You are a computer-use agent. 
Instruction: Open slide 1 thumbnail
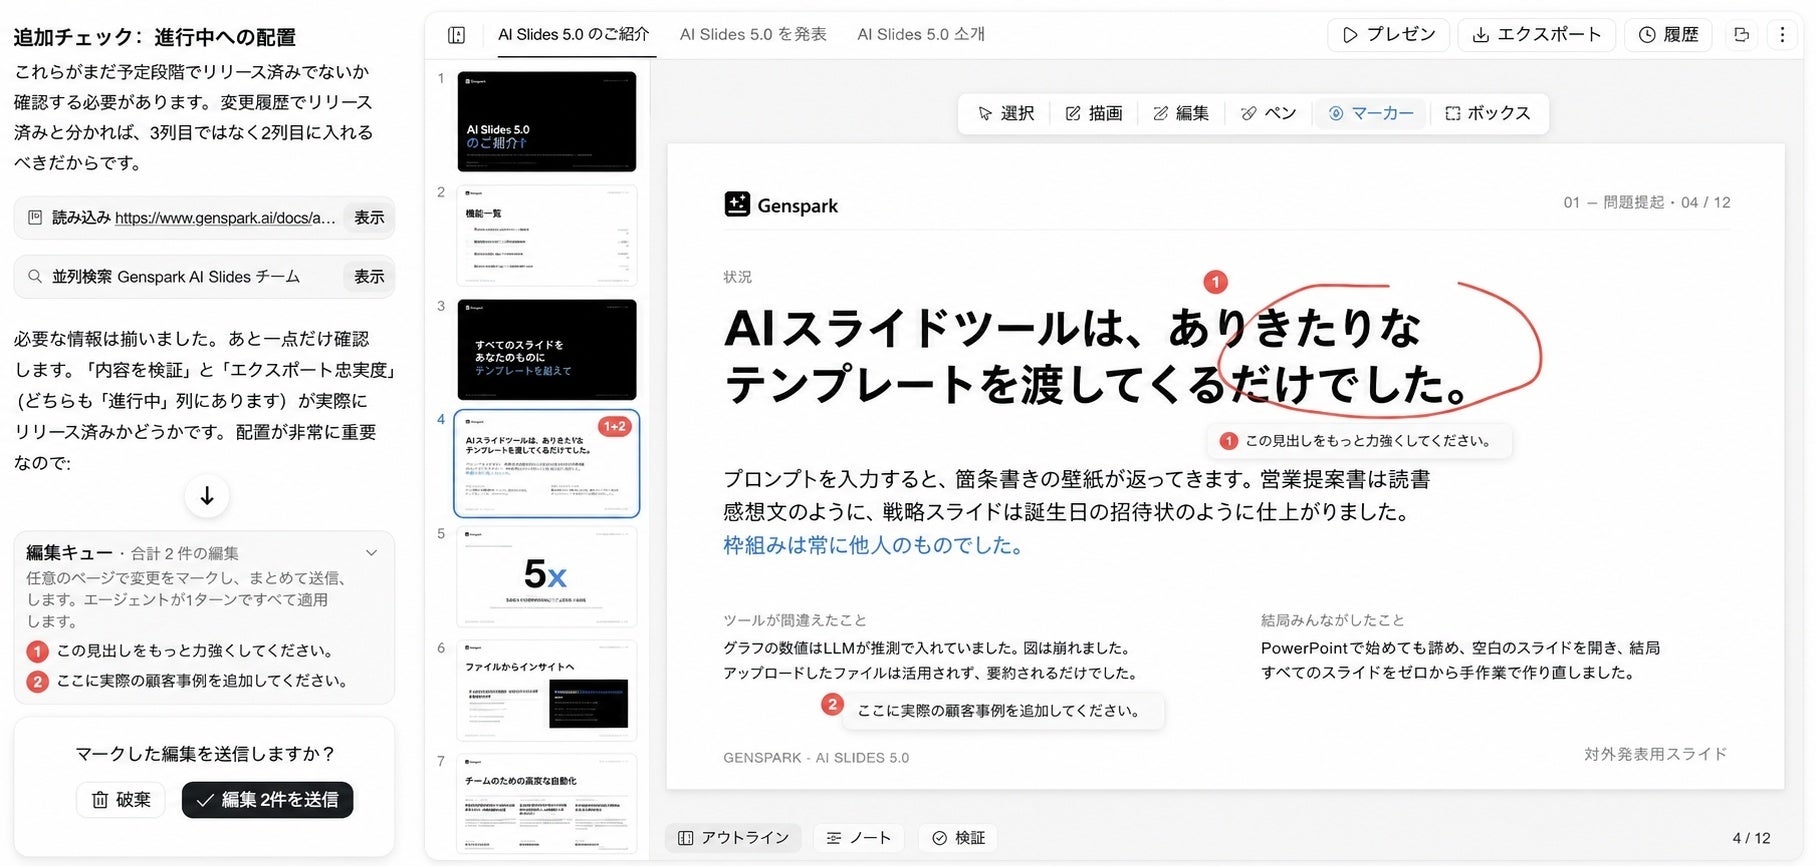pos(547,121)
